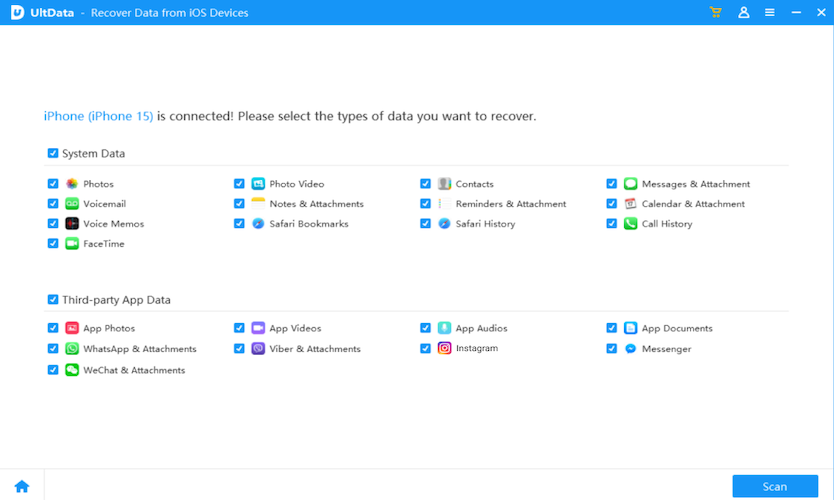This screenshot has width=834, height=500.
Task: Disable the Safari Bookmarks checkbox
Action: pyautogui.click(x=240, y=224)
